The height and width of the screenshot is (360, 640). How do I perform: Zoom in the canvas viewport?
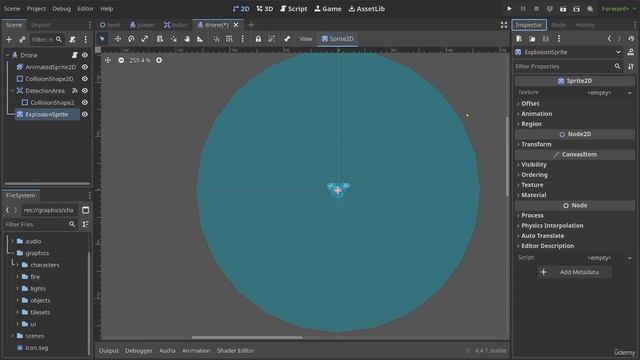(159, 60)
